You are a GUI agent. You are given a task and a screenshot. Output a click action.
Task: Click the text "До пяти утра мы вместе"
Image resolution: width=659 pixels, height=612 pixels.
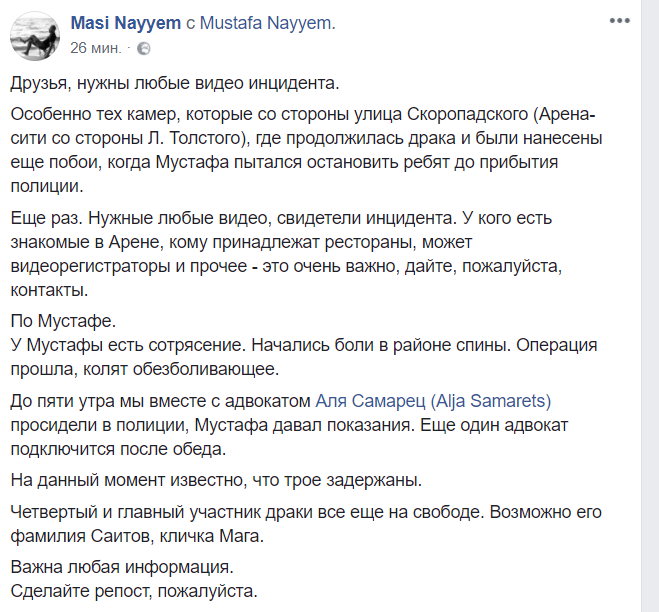102,401
